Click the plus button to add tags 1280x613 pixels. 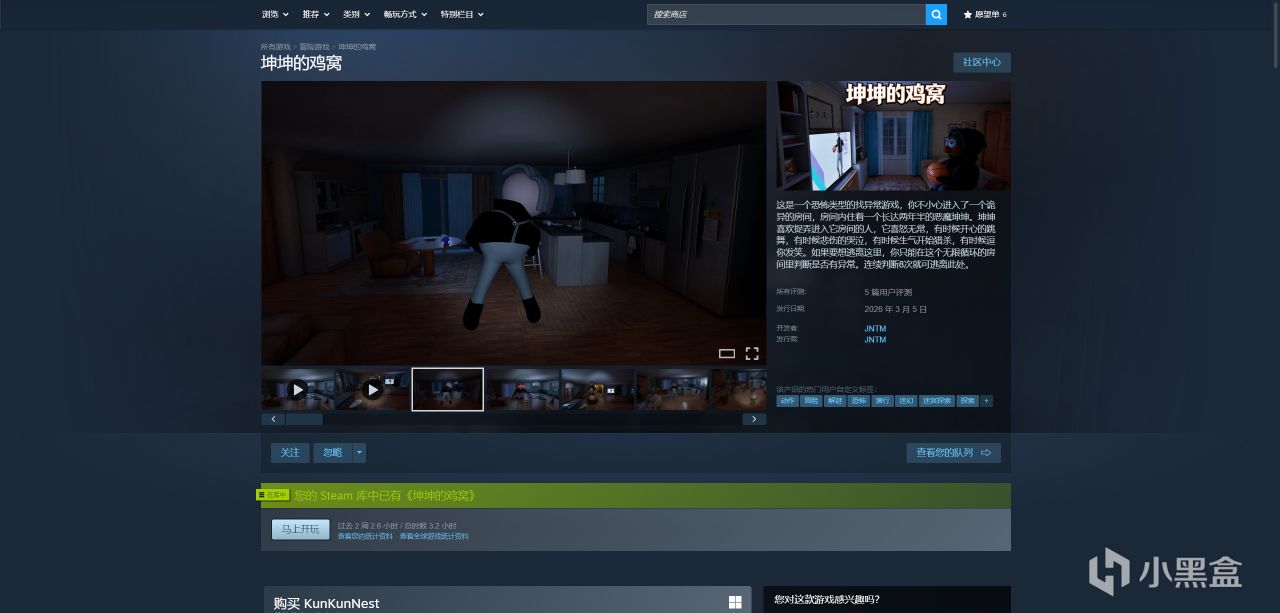[x=986, y=401]
